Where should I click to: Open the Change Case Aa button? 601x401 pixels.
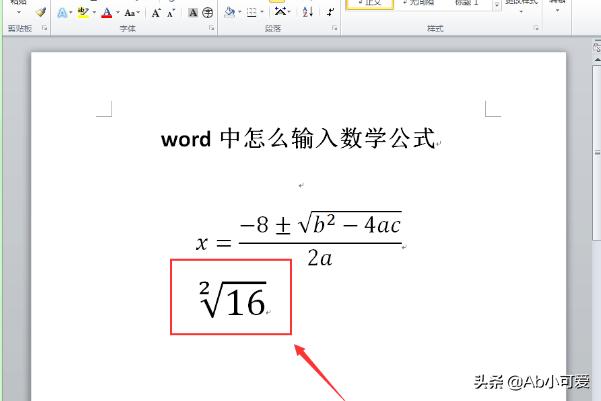pos(130,13)
